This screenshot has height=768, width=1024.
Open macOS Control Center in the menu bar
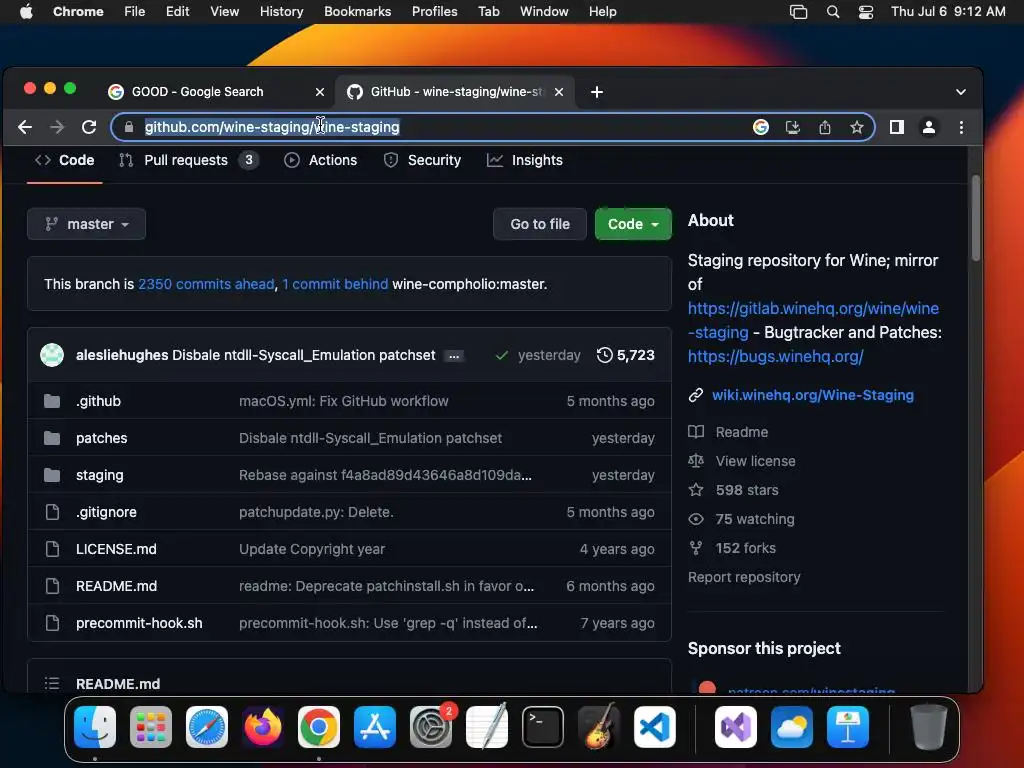[866, 12]
